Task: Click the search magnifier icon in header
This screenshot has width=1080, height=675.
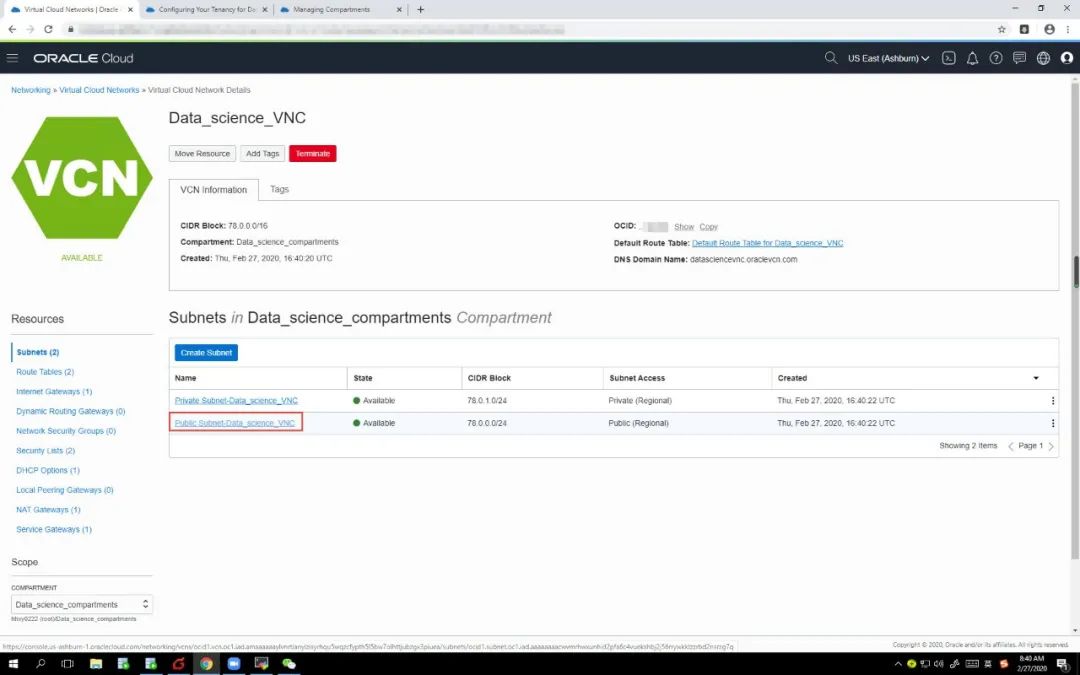Action: tap(830, 58)
